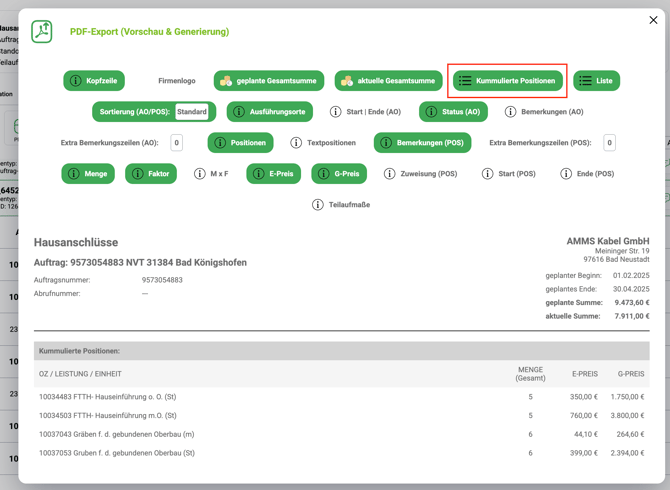Viewport: 670px width, 490px height.
Task: Toggle Status (AO) button
Action: tap(453, 112)
